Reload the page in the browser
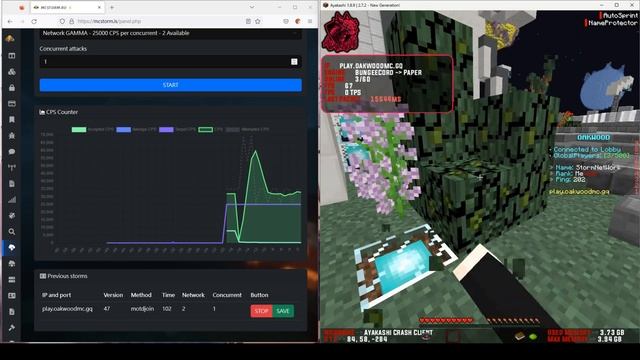The width and height of the screenshot is (640, 360). pos(34,21)
